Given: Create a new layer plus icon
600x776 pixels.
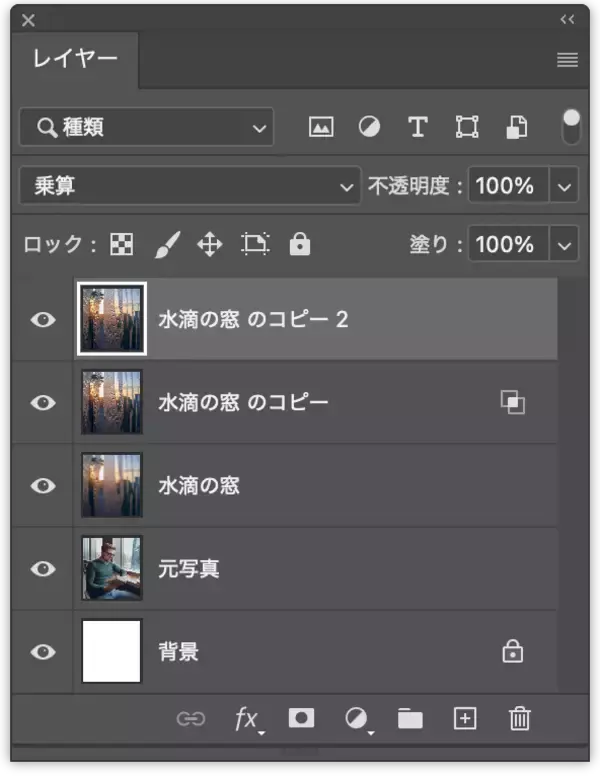Looking at the screenshot, I should (x=465, y=718).
